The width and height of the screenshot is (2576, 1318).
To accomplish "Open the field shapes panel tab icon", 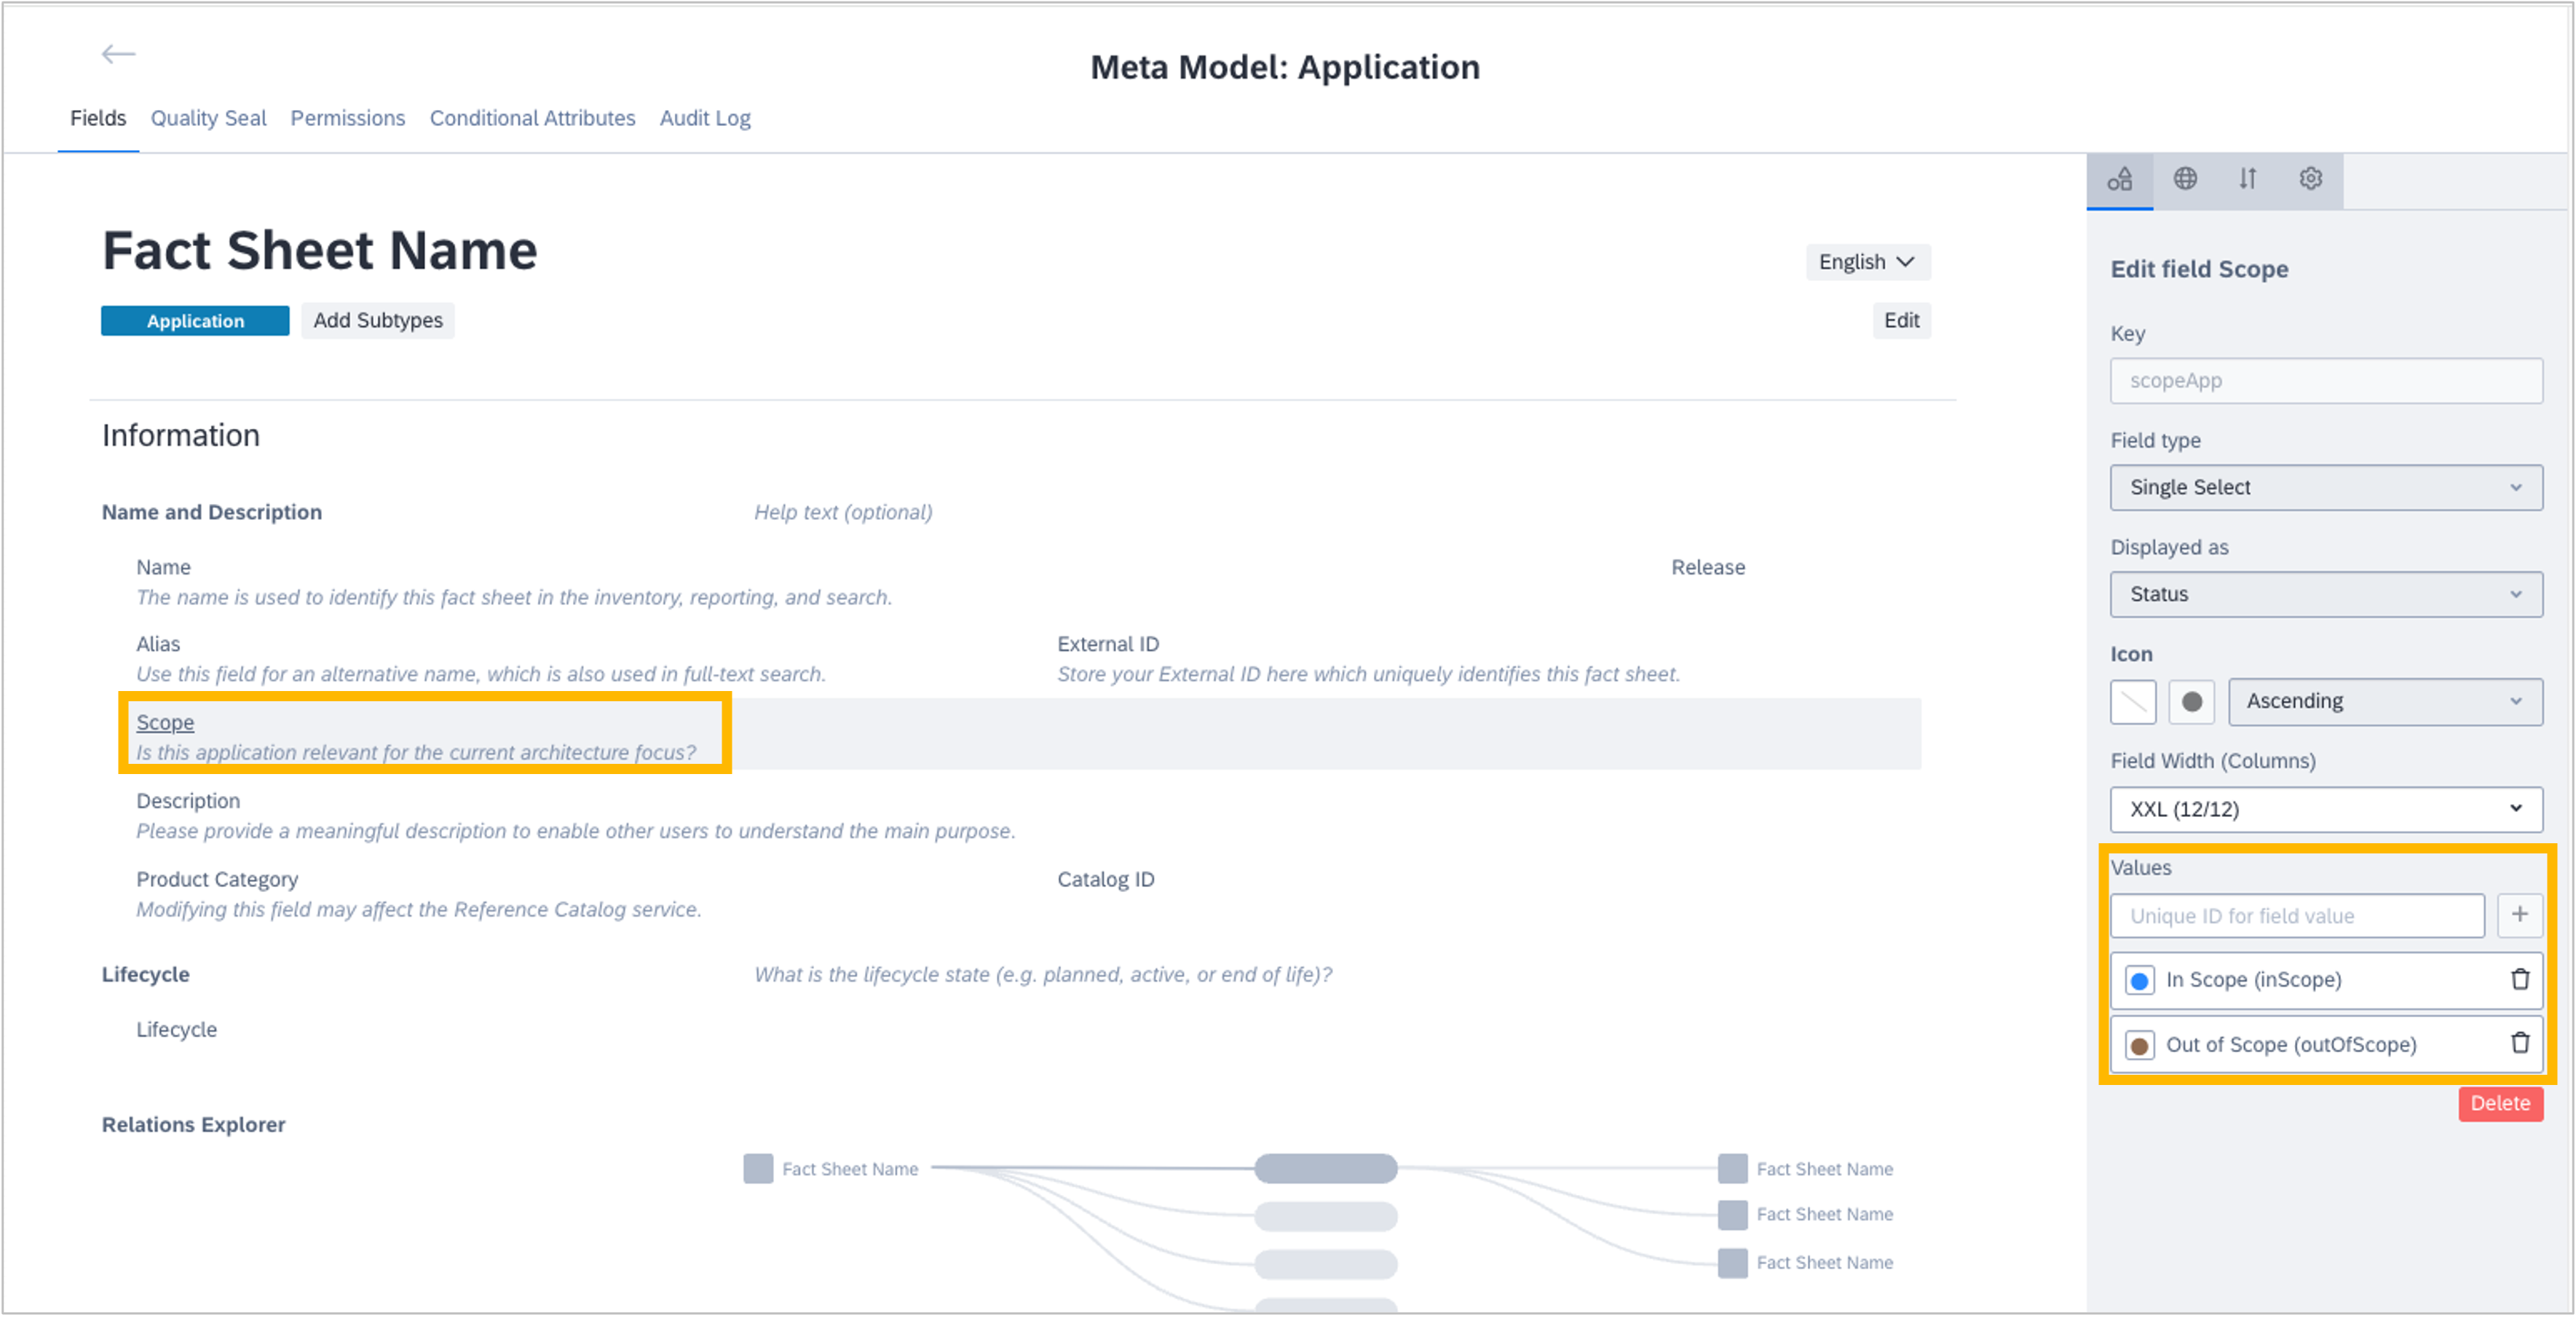I will pos(2119,180).
